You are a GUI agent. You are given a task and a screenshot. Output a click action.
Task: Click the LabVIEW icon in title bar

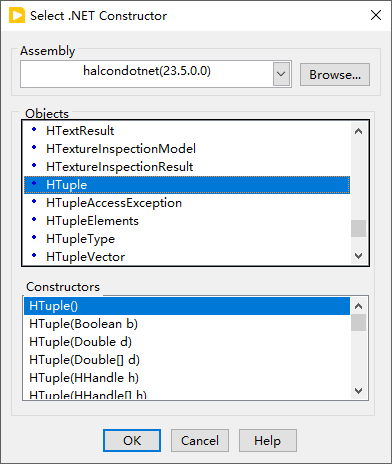coord(17,16)
